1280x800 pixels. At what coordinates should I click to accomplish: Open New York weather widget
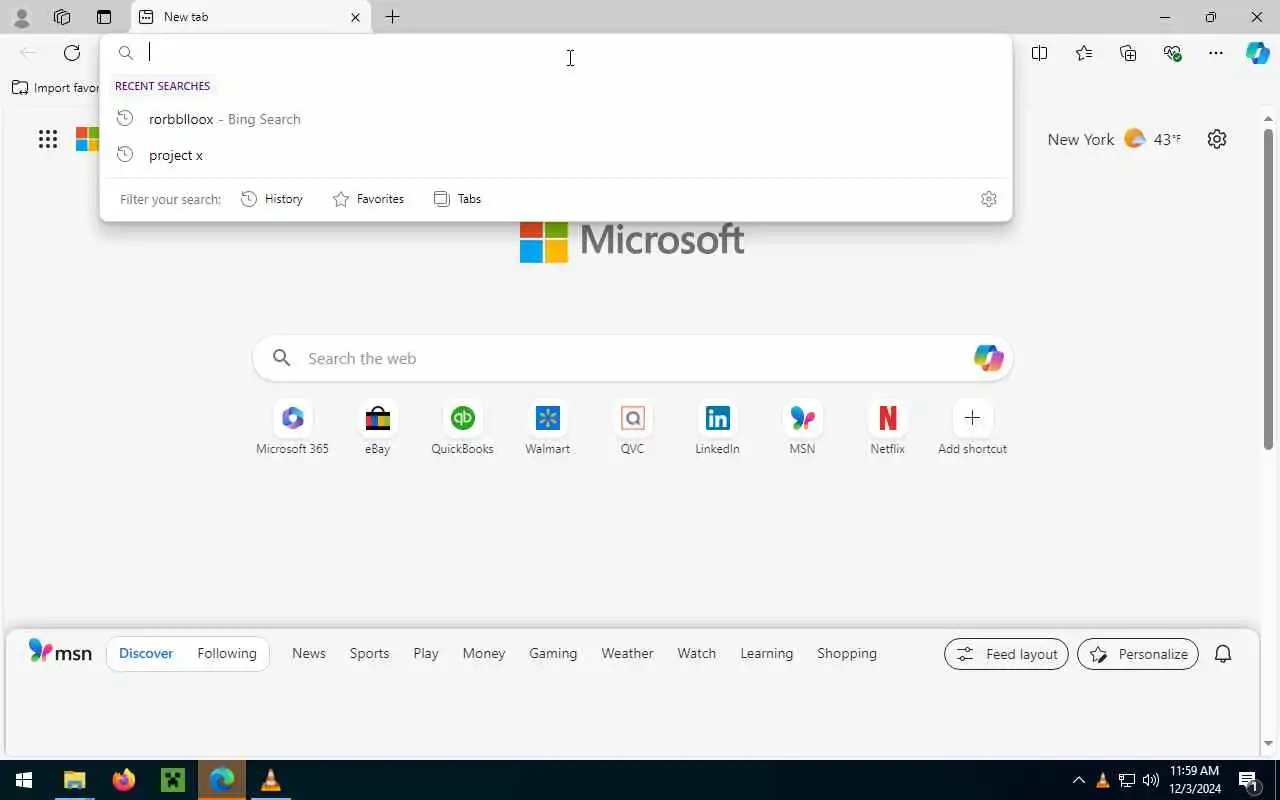tap(1114, 139)
